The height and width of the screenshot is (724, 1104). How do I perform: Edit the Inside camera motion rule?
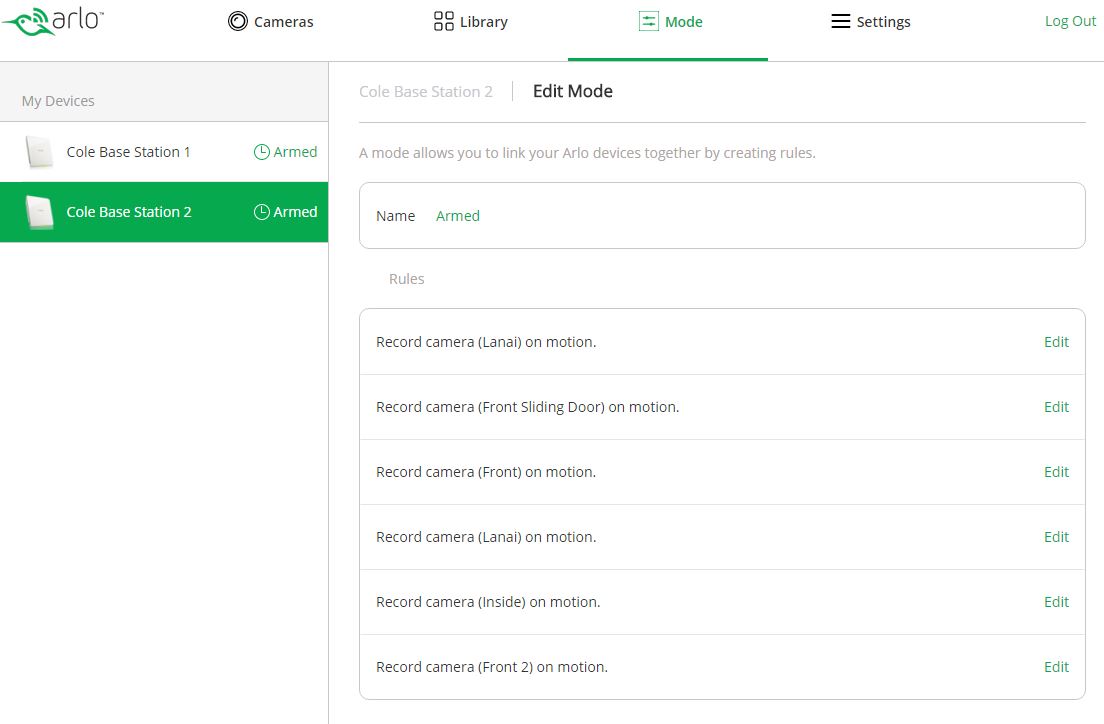point(1056,602)
